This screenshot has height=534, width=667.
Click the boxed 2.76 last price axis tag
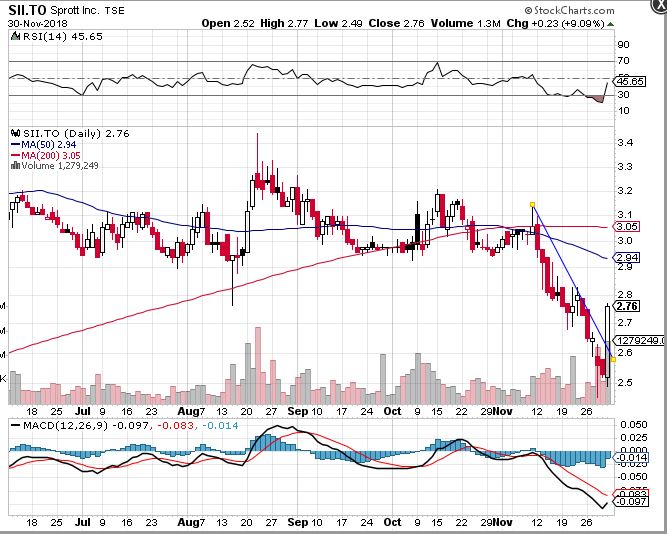627,306
